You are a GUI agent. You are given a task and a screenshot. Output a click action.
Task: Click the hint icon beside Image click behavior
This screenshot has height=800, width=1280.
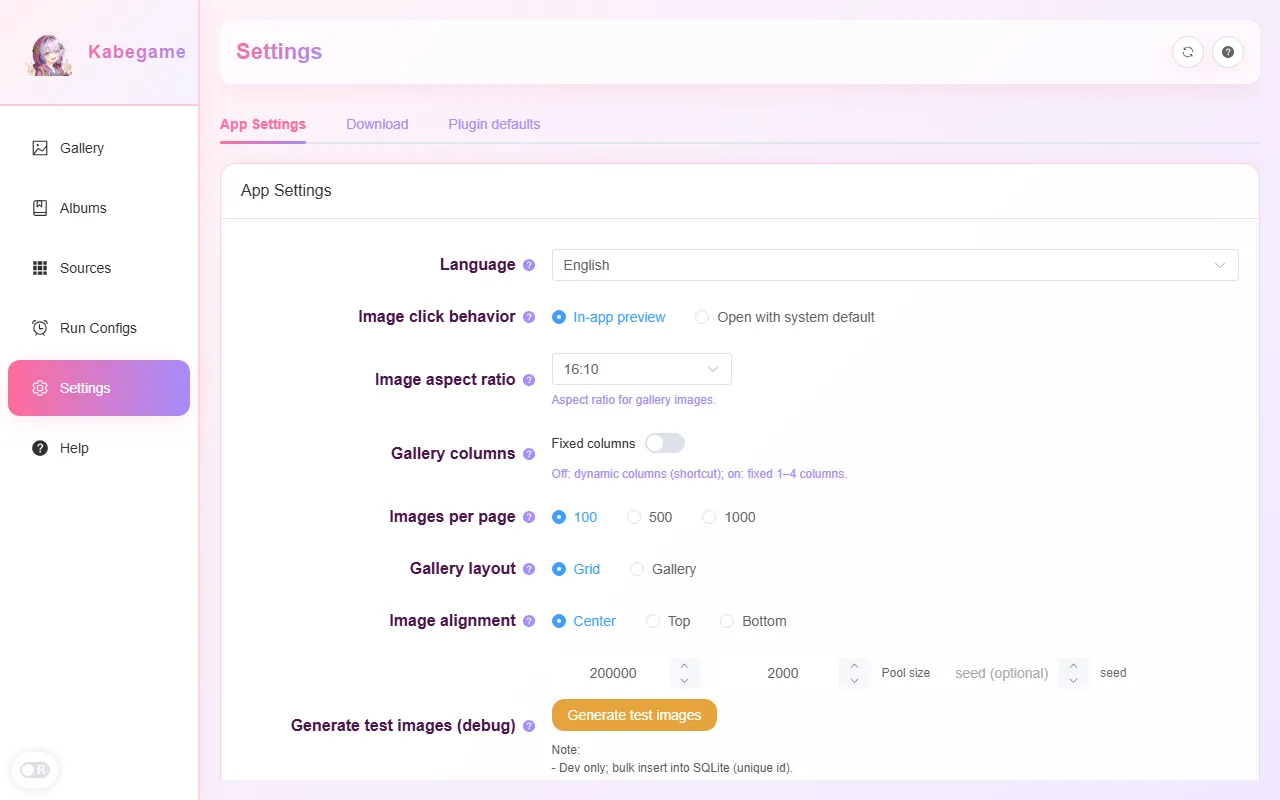[529, 317]
